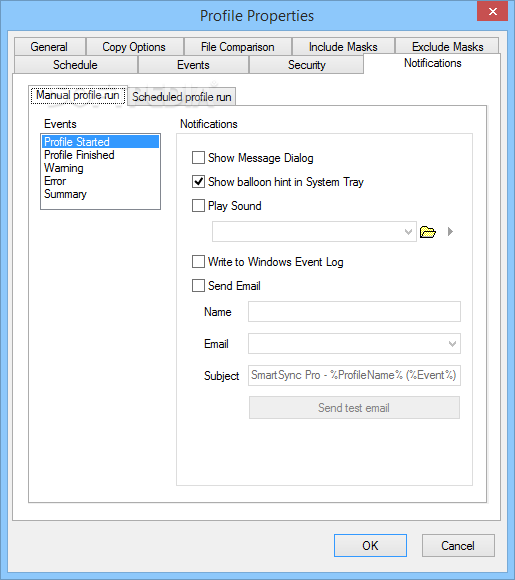Select the Include Masks tab

pos(343,47)
